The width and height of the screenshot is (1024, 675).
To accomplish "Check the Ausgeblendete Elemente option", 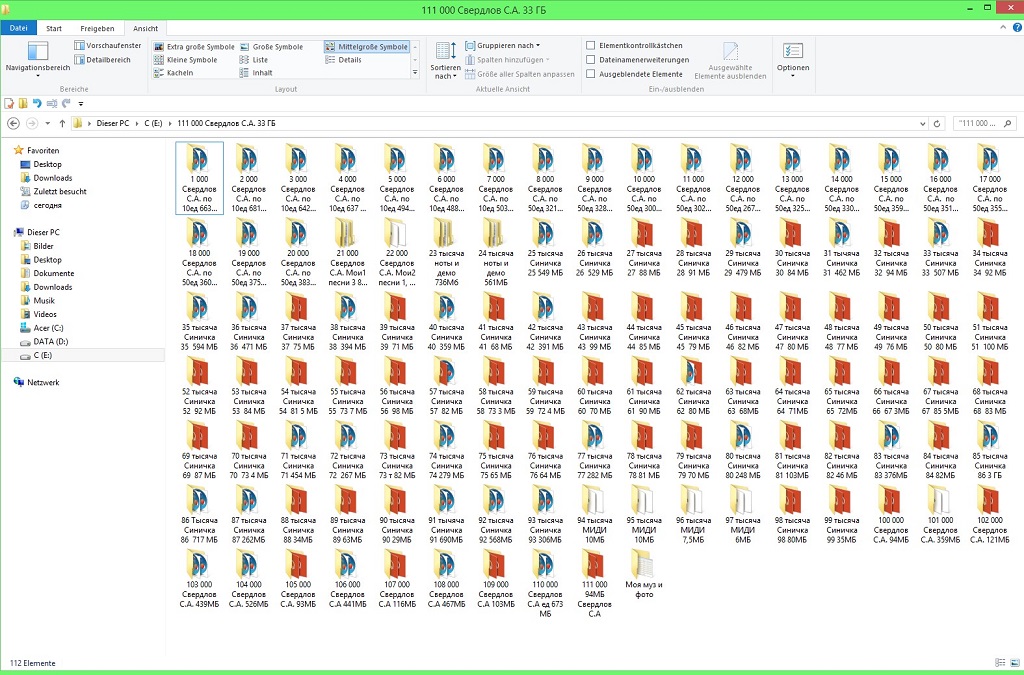I will (x=590, y=74).
